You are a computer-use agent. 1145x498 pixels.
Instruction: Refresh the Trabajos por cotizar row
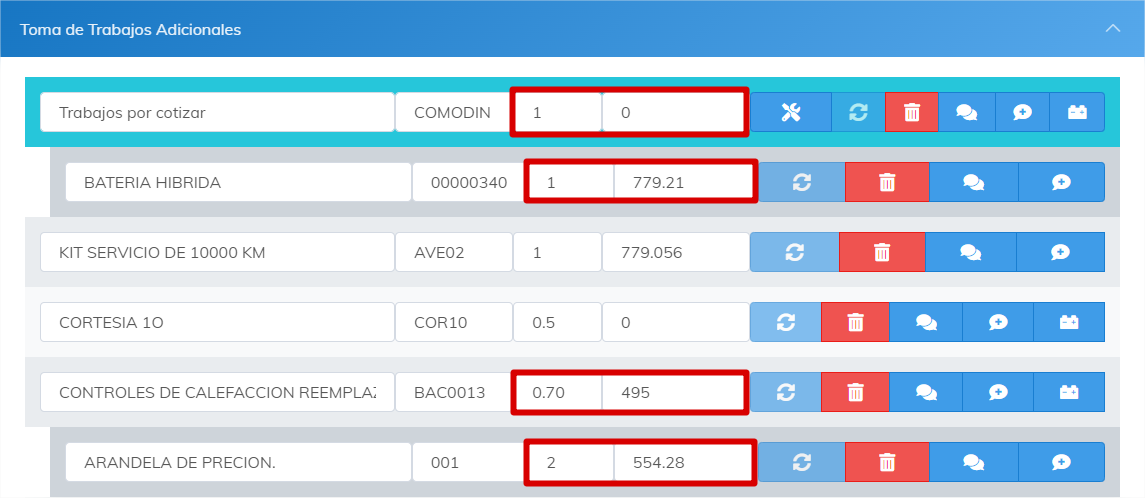858,113
